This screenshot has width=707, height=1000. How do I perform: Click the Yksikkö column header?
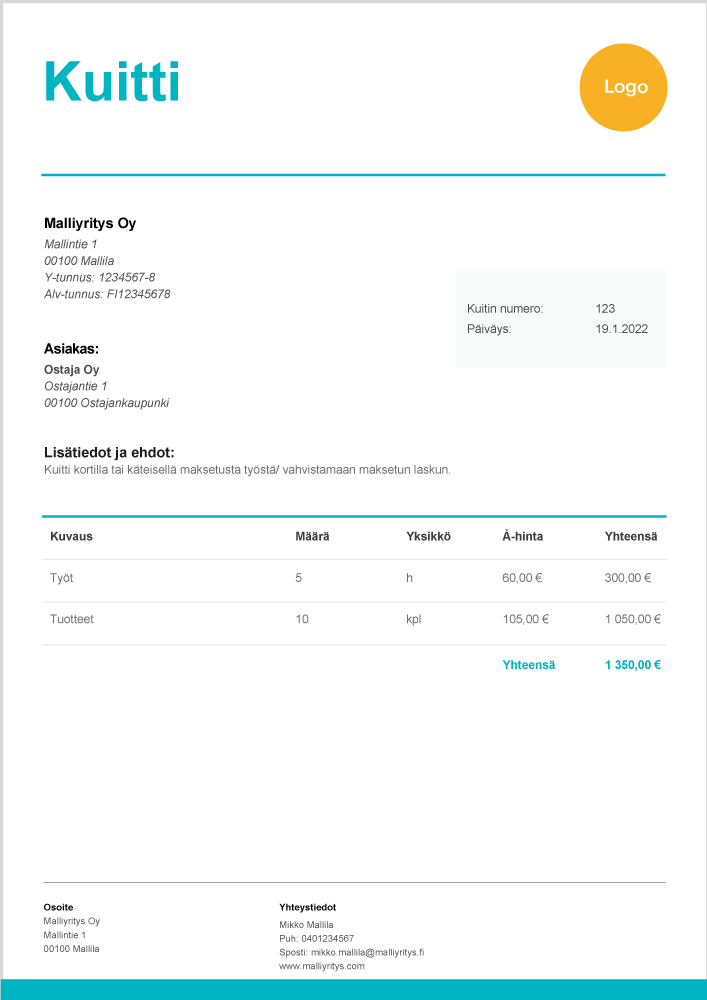428,537
